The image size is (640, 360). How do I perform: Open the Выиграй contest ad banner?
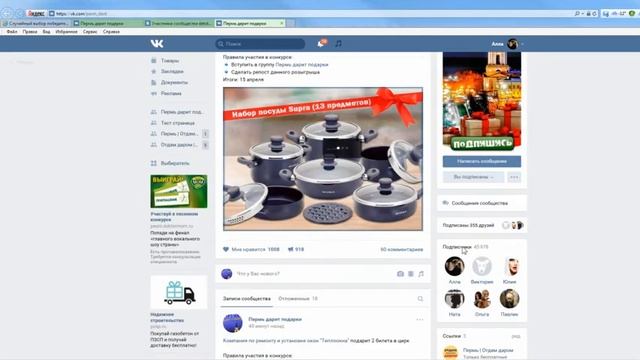(179, 191)
